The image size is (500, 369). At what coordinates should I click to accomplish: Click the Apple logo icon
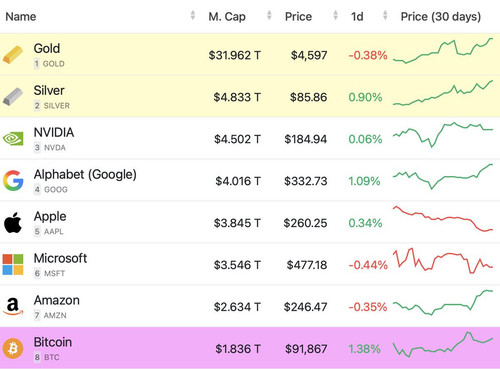(13, 222)
